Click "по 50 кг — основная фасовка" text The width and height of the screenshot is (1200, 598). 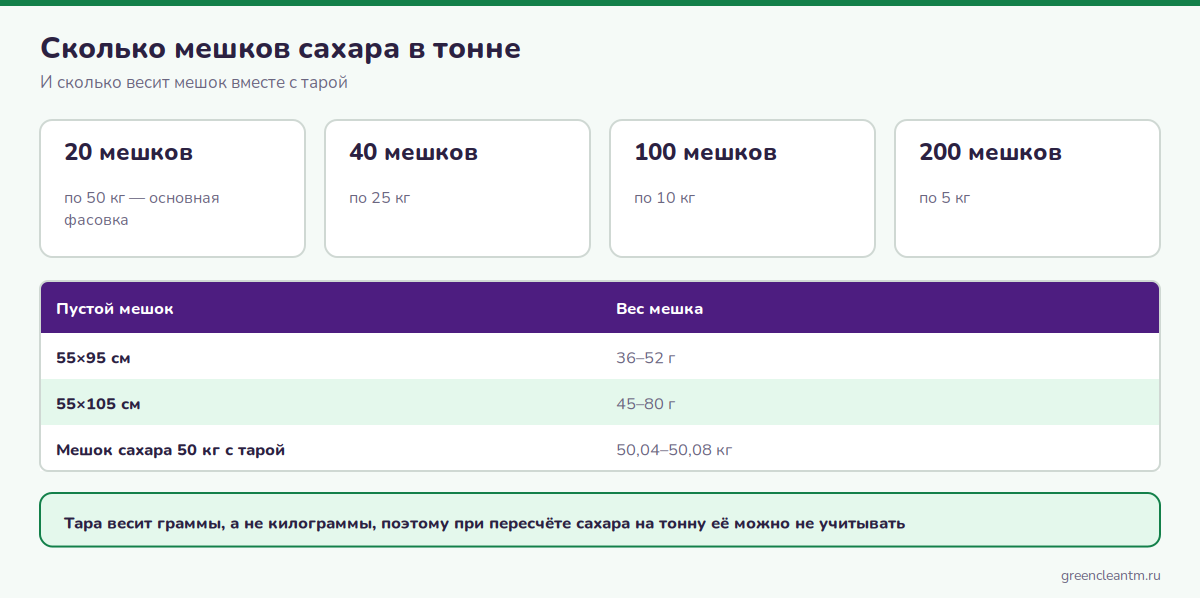pyautogui.click(x=142, y=209)
